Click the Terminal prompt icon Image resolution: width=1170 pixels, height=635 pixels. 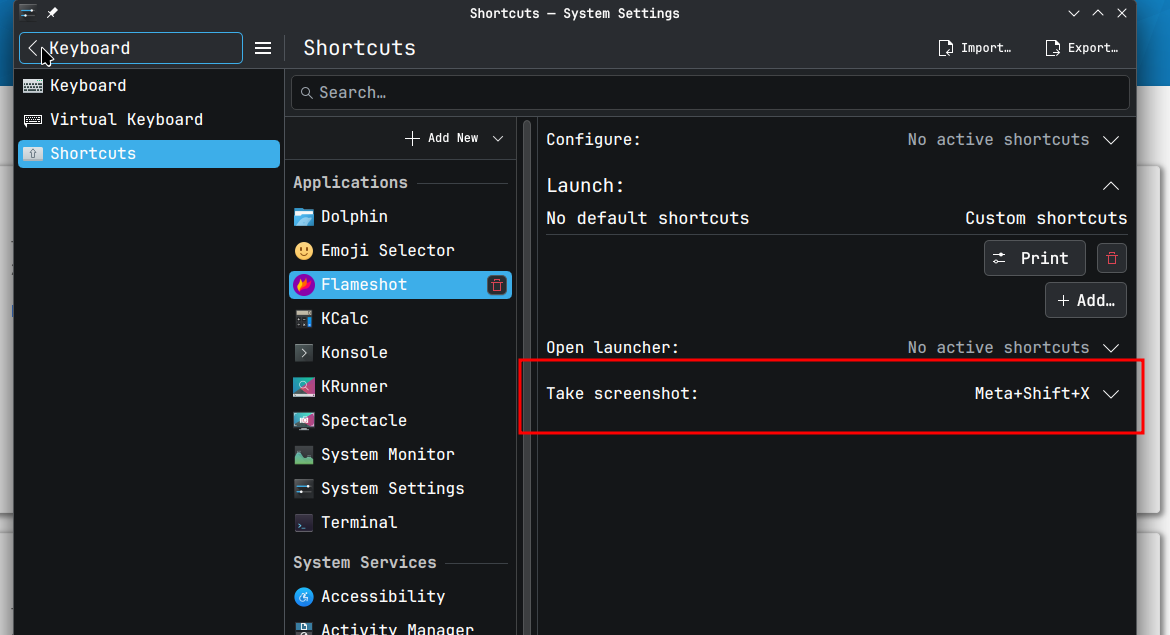point(304,523)
